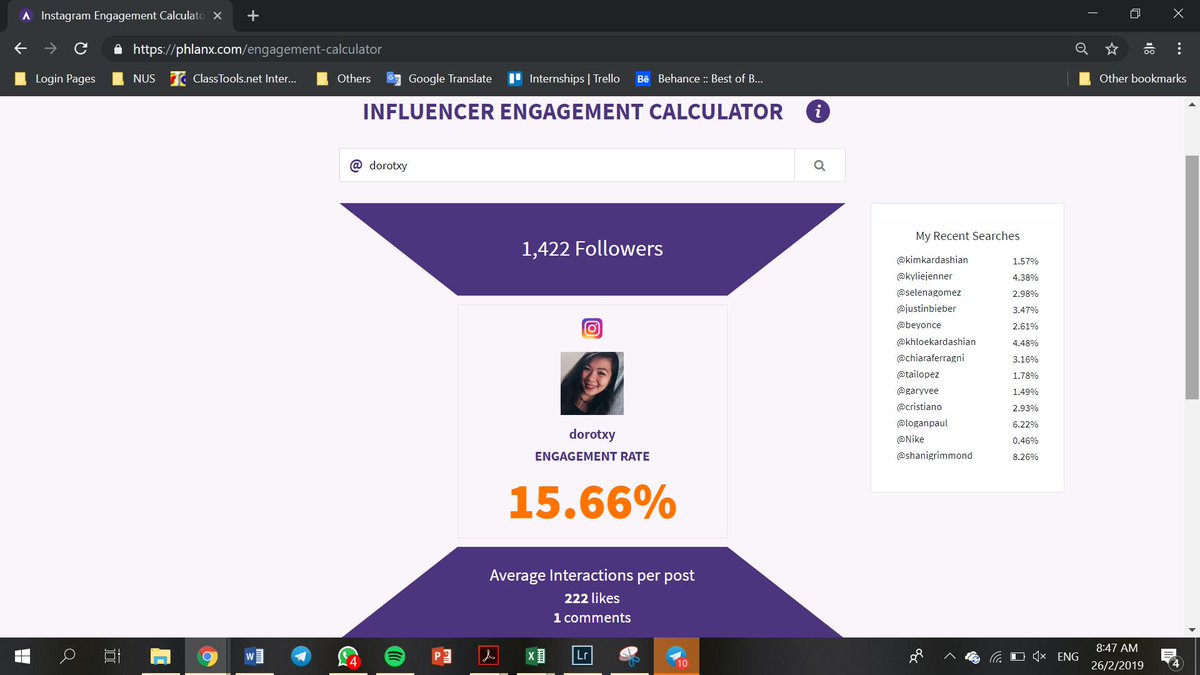Open Telegram with 10 badge on taskbar

tap(676, 656)
